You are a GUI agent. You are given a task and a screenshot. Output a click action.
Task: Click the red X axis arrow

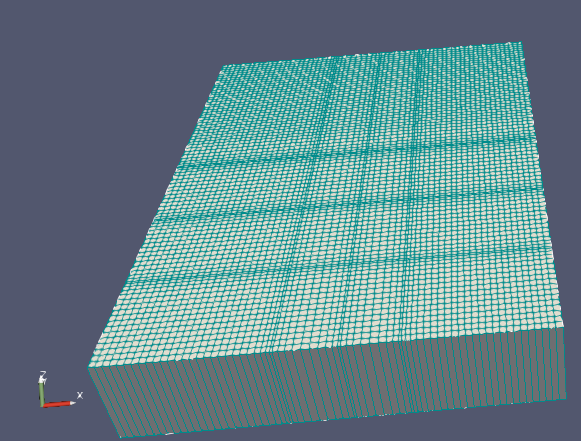coord(57,404)
